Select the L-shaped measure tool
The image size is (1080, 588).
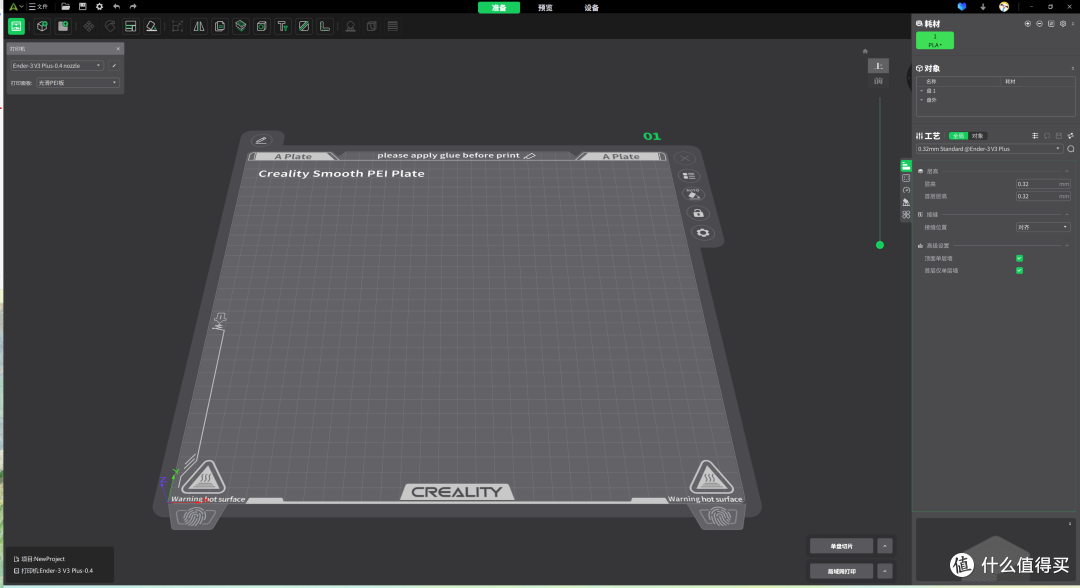pos(324,26)
